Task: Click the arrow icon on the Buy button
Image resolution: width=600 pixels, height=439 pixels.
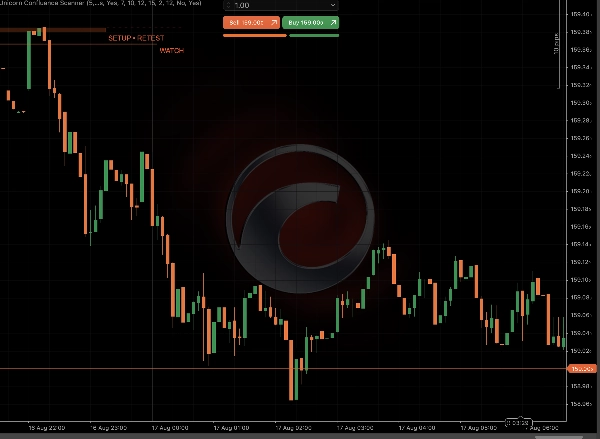Action: pyautogui.click(x=333, y=23)
